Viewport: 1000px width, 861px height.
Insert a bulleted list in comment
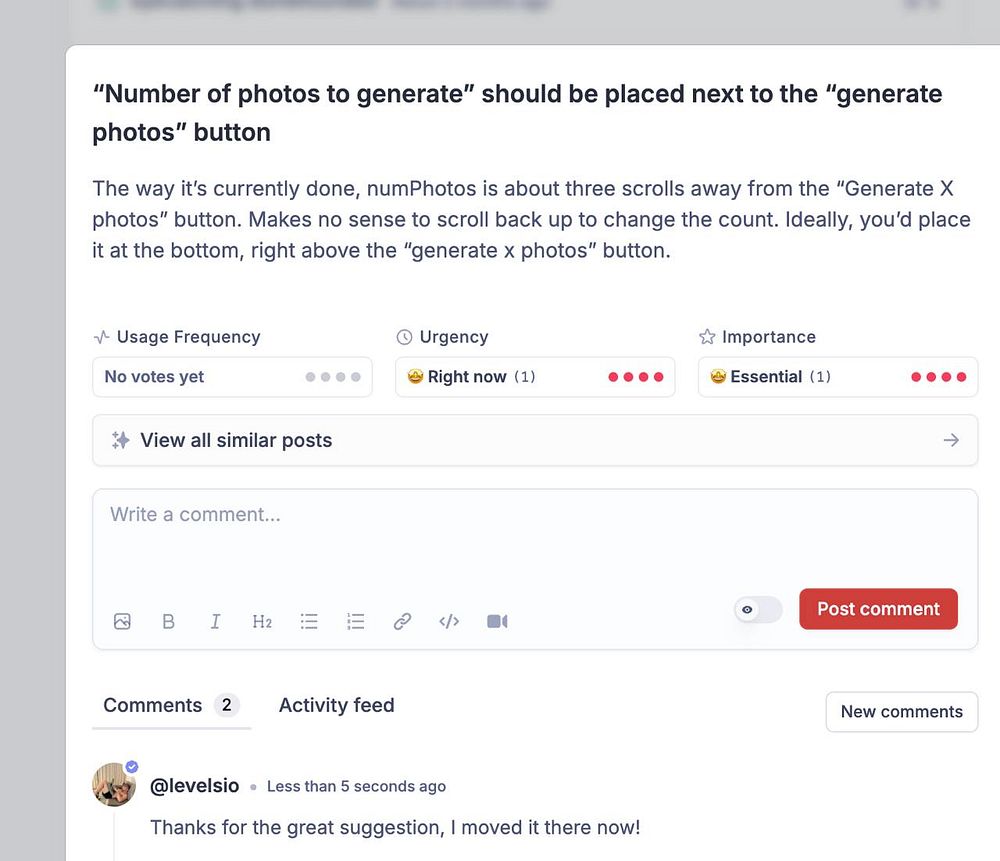309,621
